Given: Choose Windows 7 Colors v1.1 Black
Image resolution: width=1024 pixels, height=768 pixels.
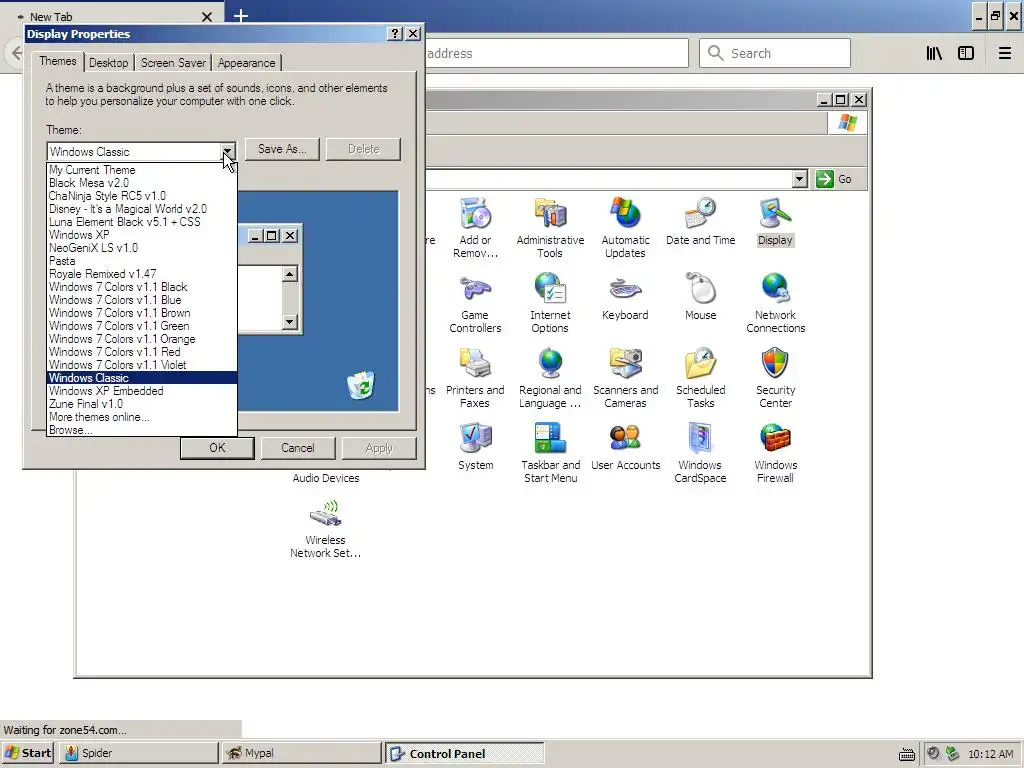Looking at the screenshot, I should tap(142, 287).
